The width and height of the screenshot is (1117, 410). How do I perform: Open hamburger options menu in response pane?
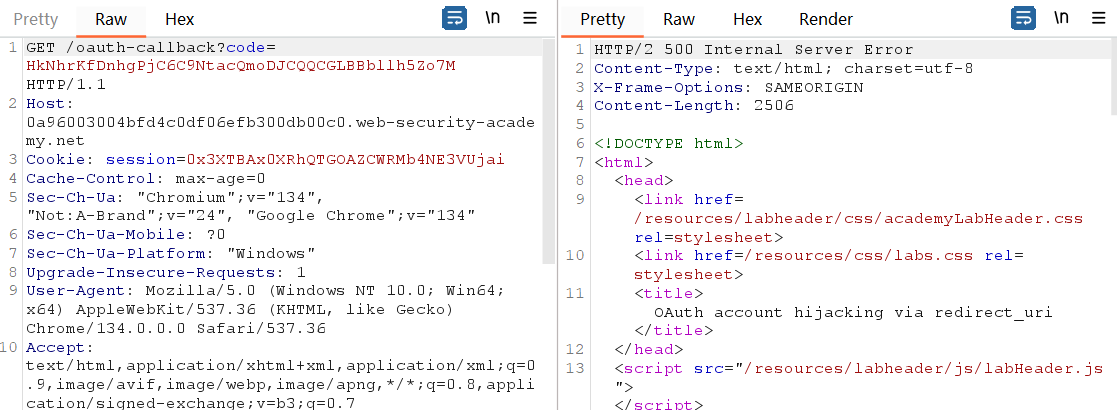[x=1099, y=18]
